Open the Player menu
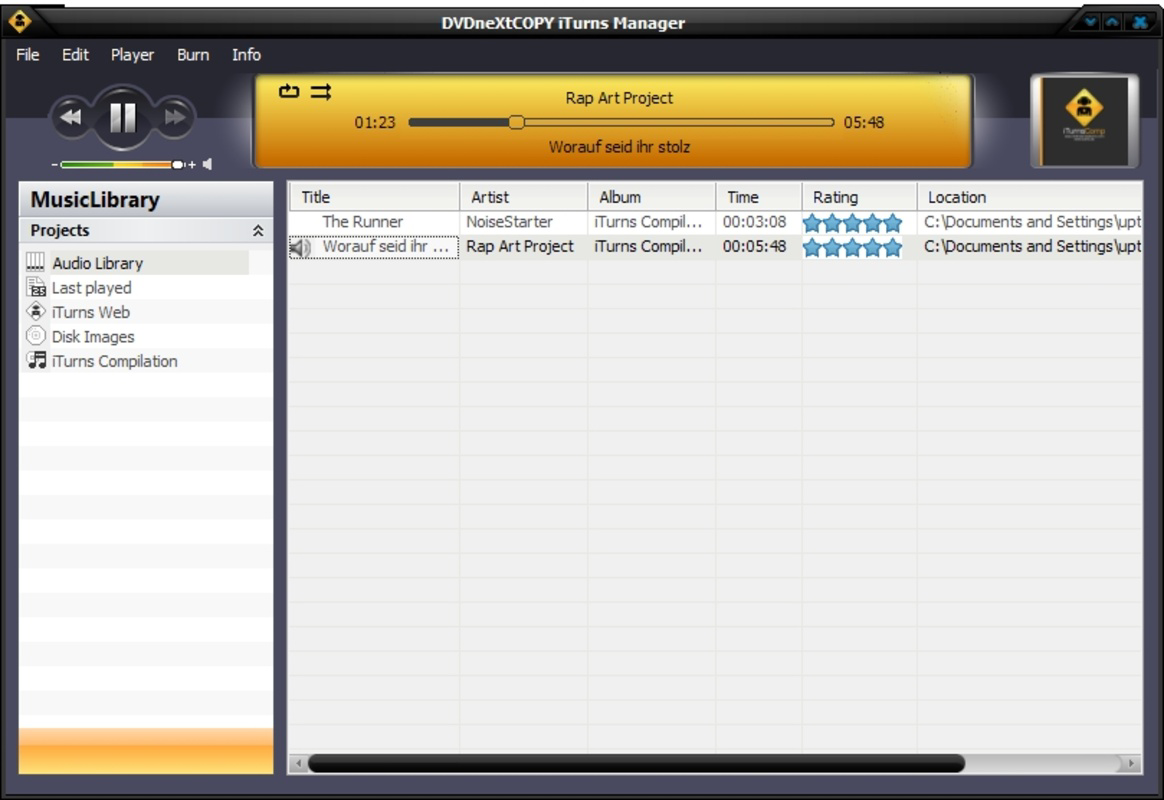The height and width of the screenshot is (800, 1164). 132,55
